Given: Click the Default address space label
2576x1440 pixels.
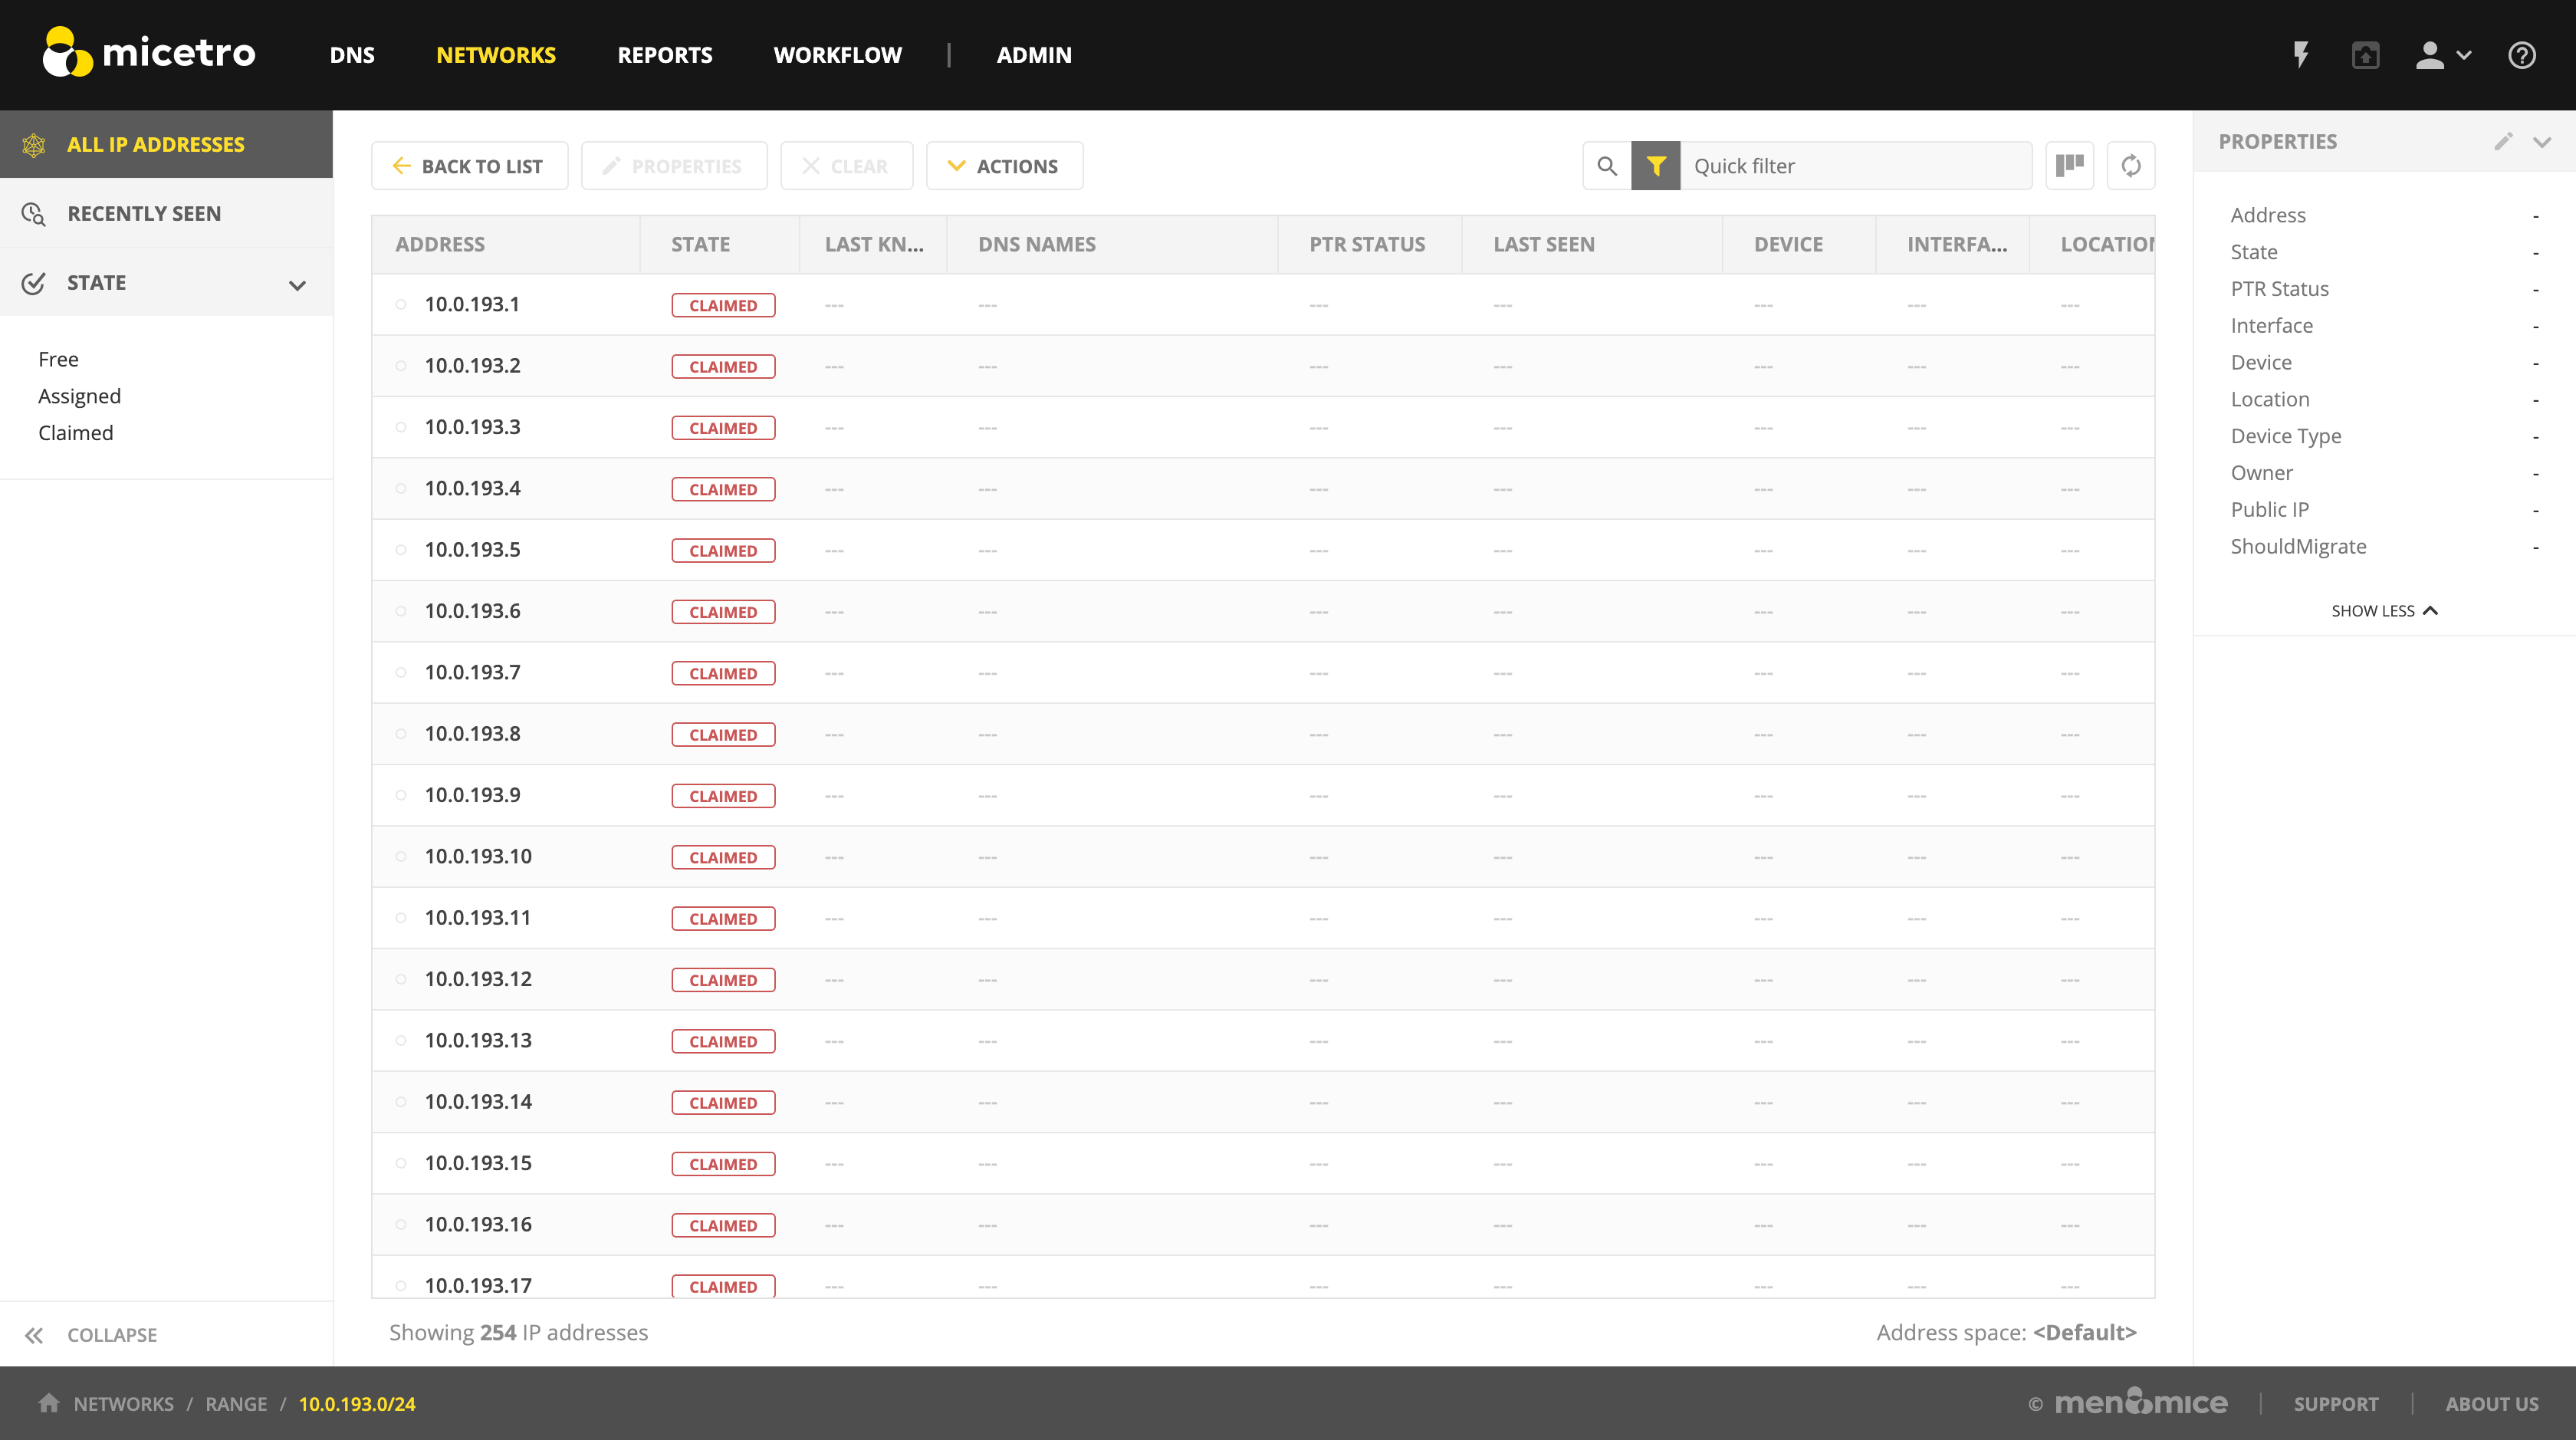Looking at the screenshot, I should pos(2084,1333).
